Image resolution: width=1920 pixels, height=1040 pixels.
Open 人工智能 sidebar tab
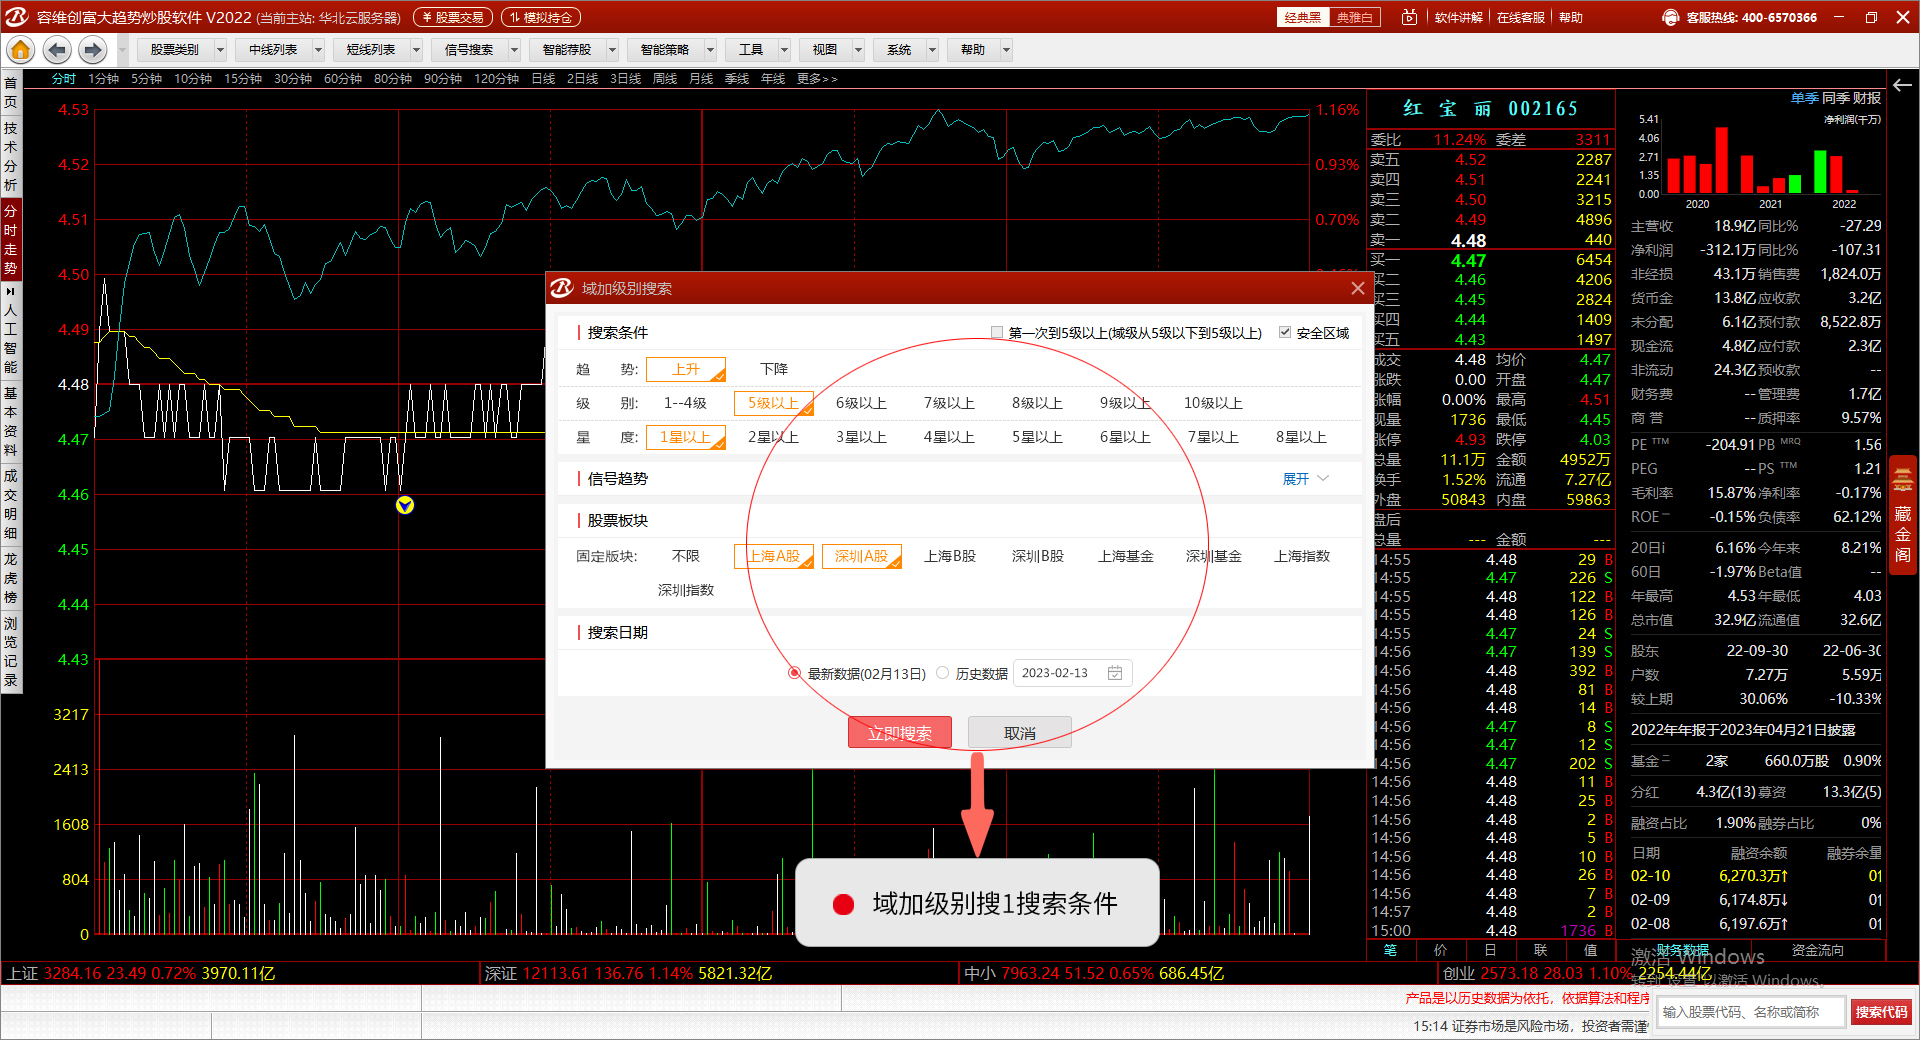point(11,330)
